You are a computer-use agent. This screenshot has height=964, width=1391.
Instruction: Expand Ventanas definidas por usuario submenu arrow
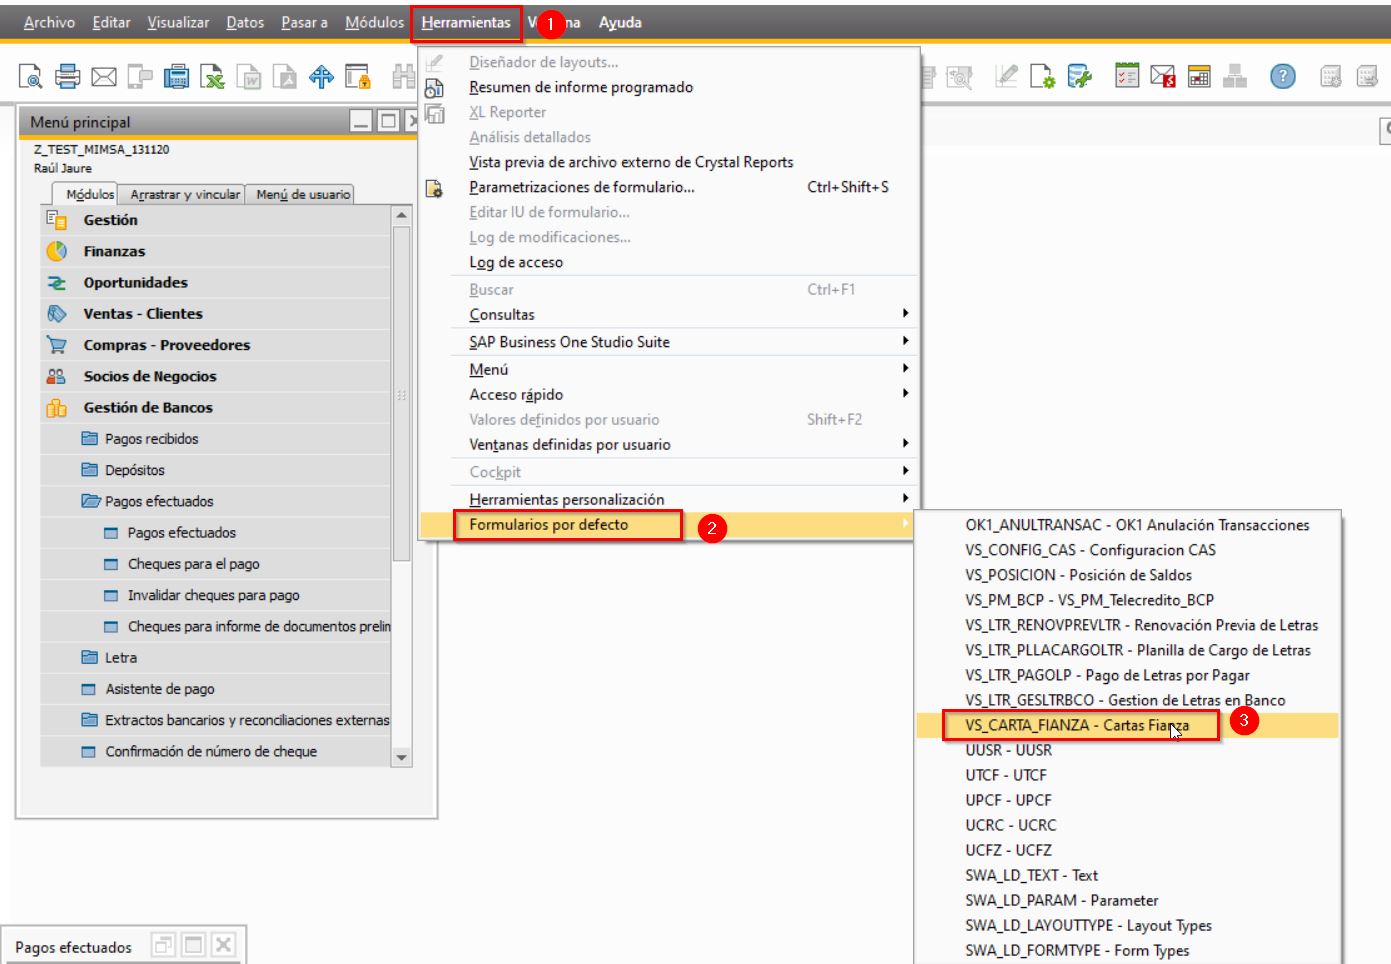[905, 443]
